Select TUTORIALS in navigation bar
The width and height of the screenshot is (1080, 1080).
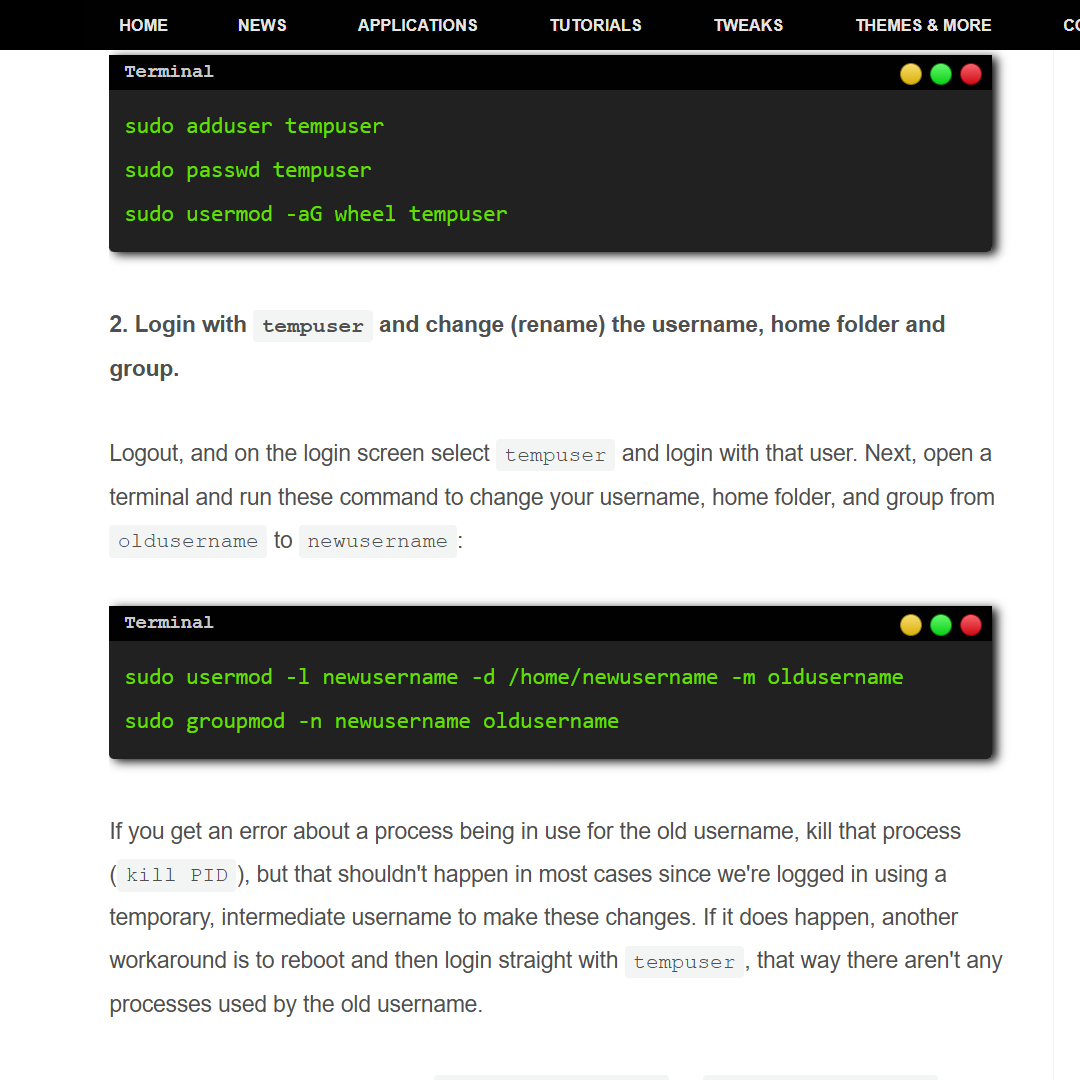click(595, 25)
